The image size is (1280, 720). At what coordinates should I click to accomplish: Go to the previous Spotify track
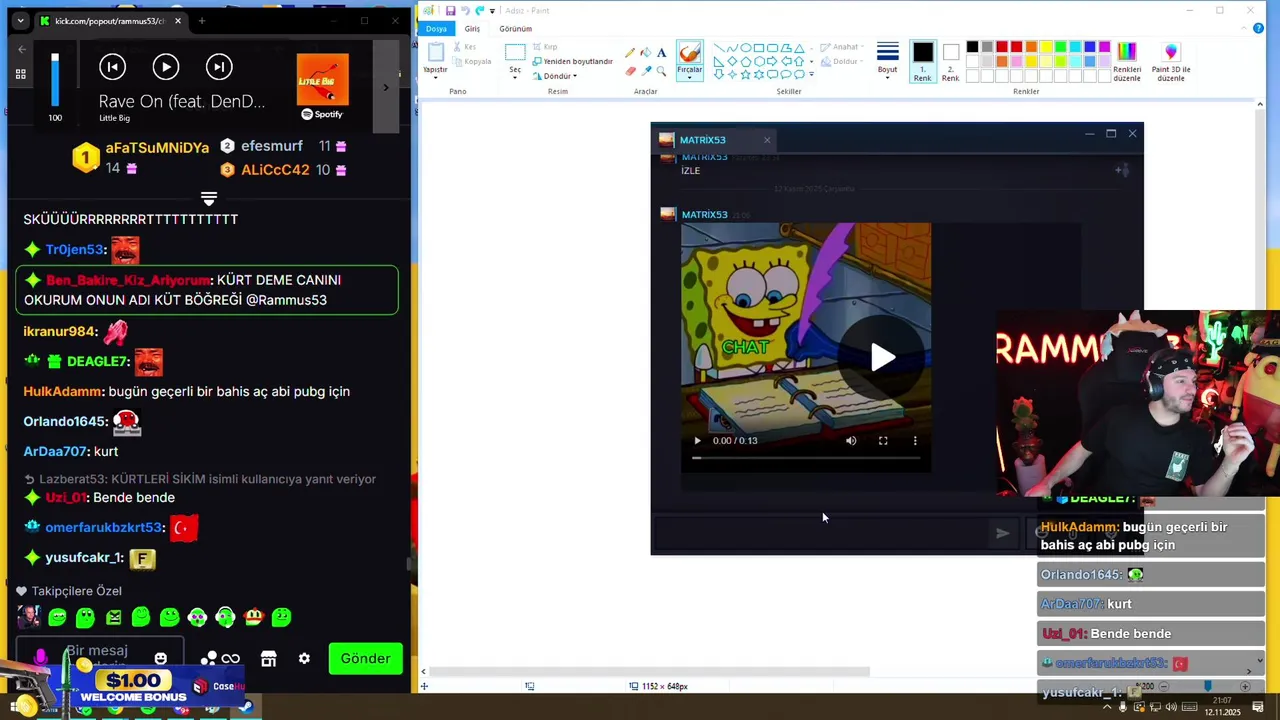(113, 67)
